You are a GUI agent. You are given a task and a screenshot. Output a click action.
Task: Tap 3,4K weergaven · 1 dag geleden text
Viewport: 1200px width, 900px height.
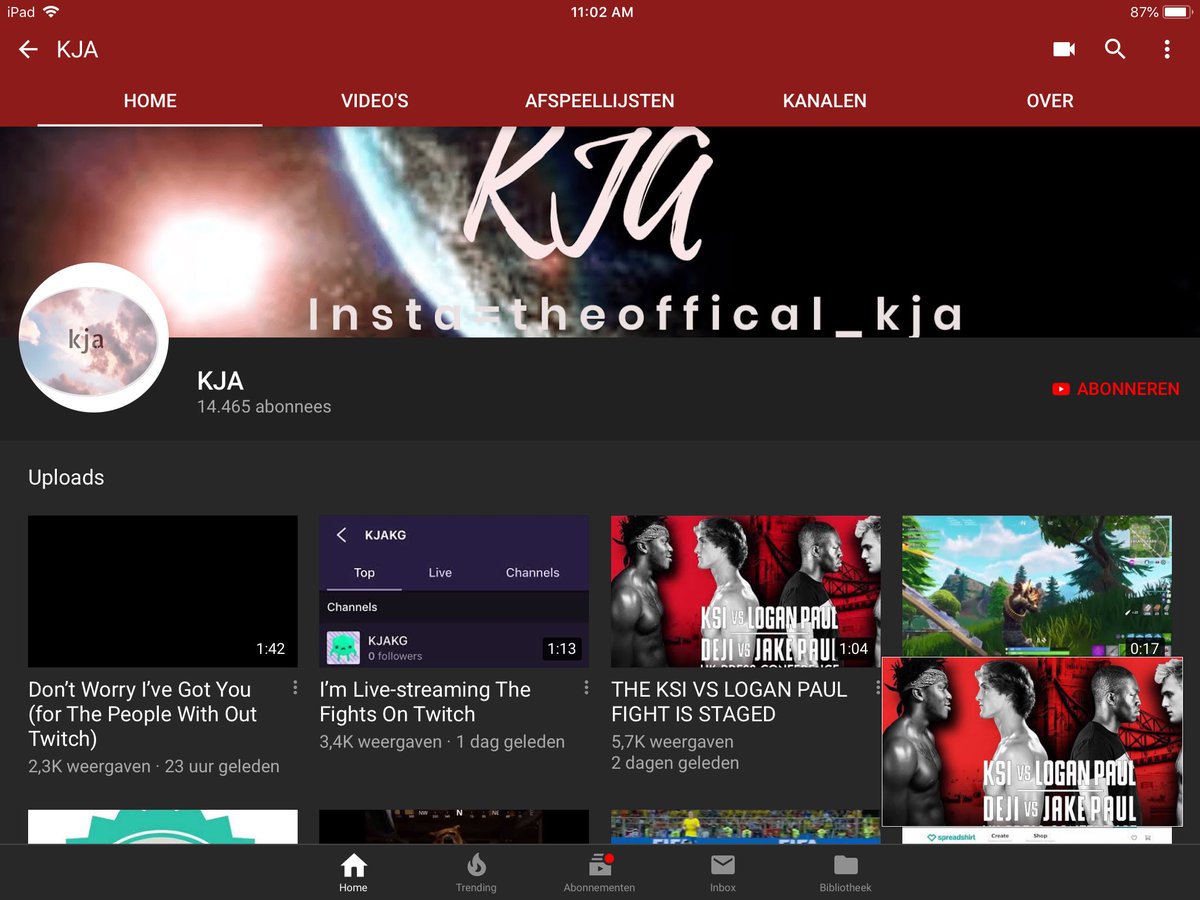point(442,742)
